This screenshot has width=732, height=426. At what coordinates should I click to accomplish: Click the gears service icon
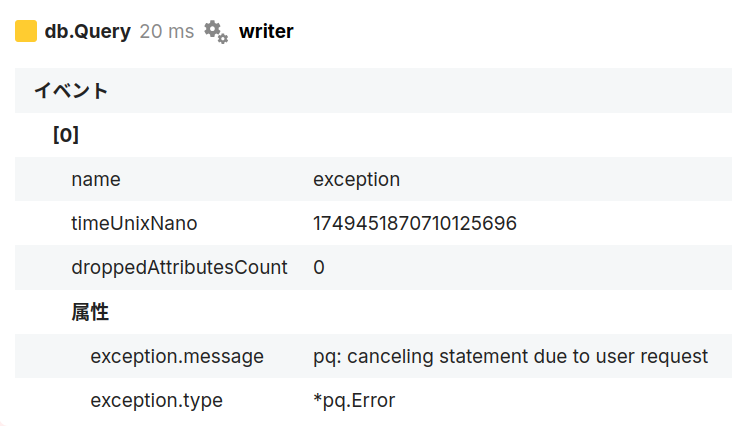[216, 32]
